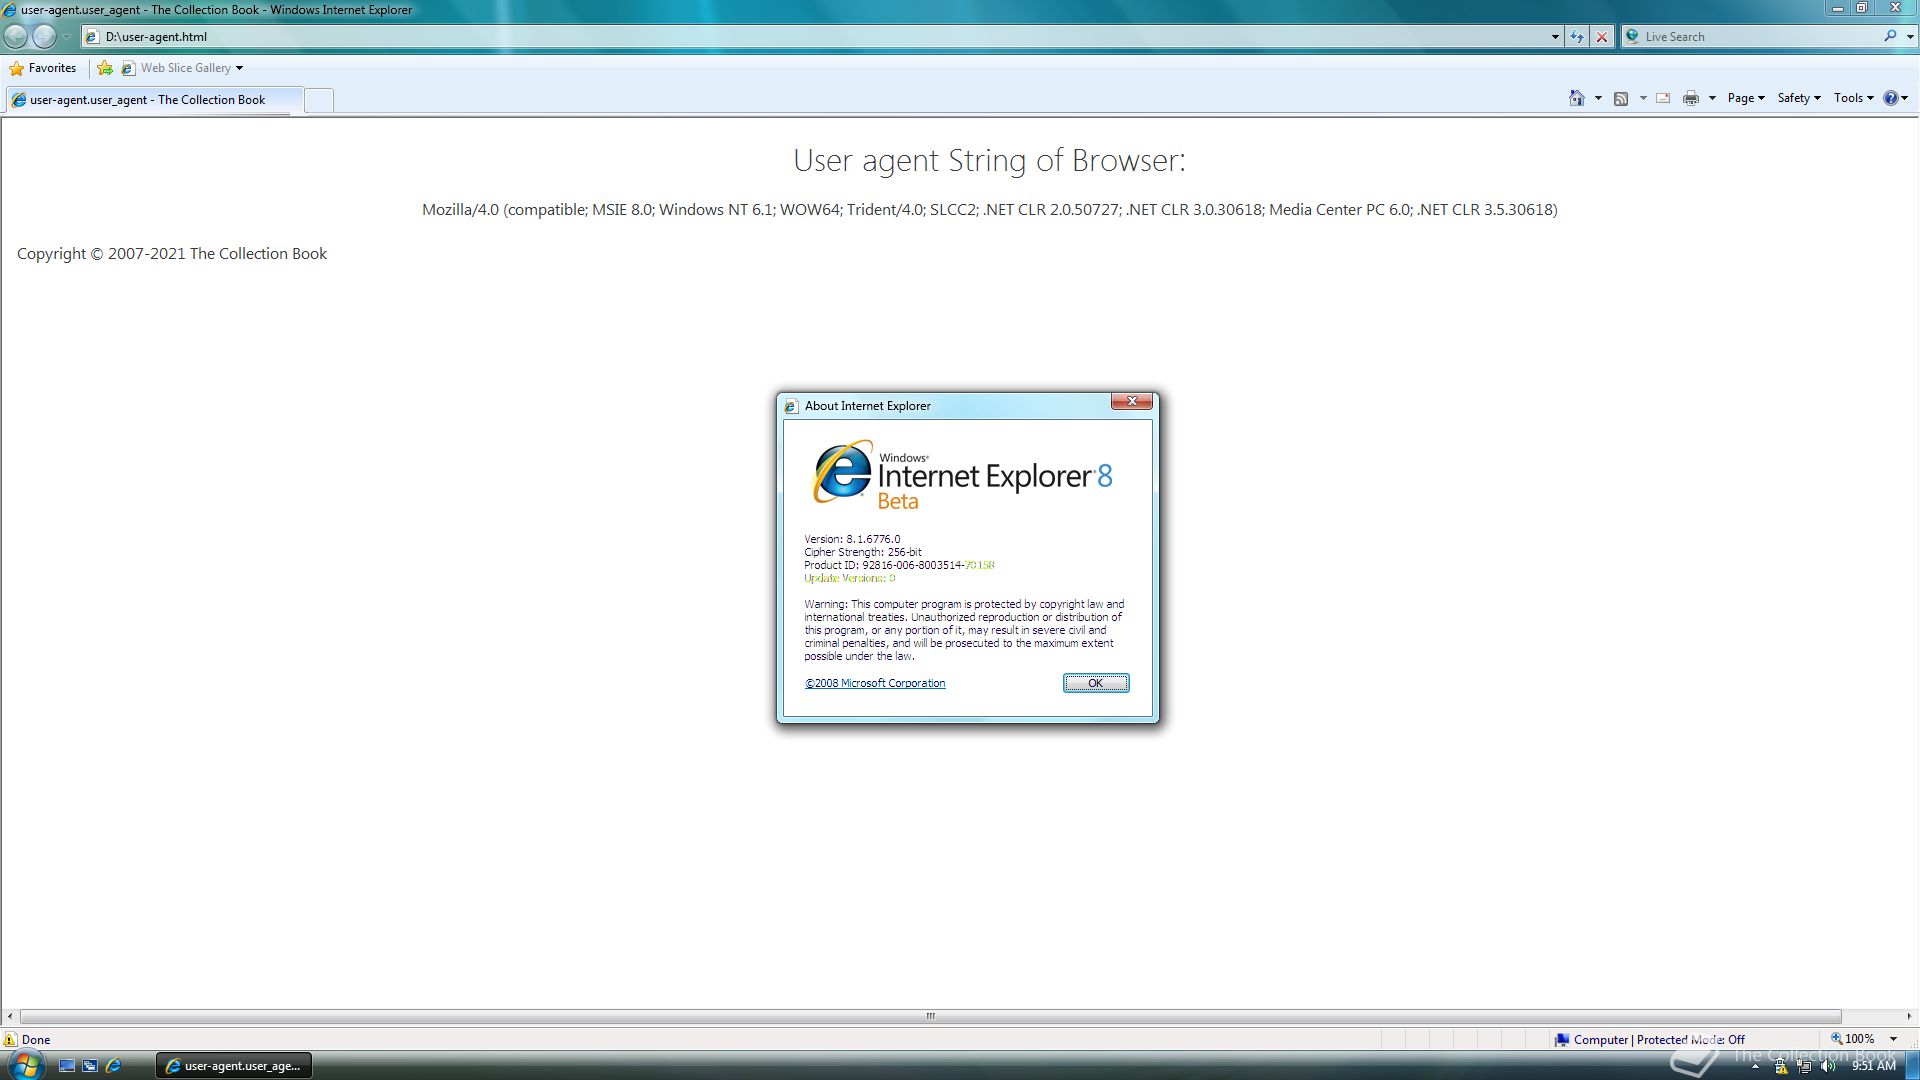Click the Copyright The Collection Book text

[172, 254]
